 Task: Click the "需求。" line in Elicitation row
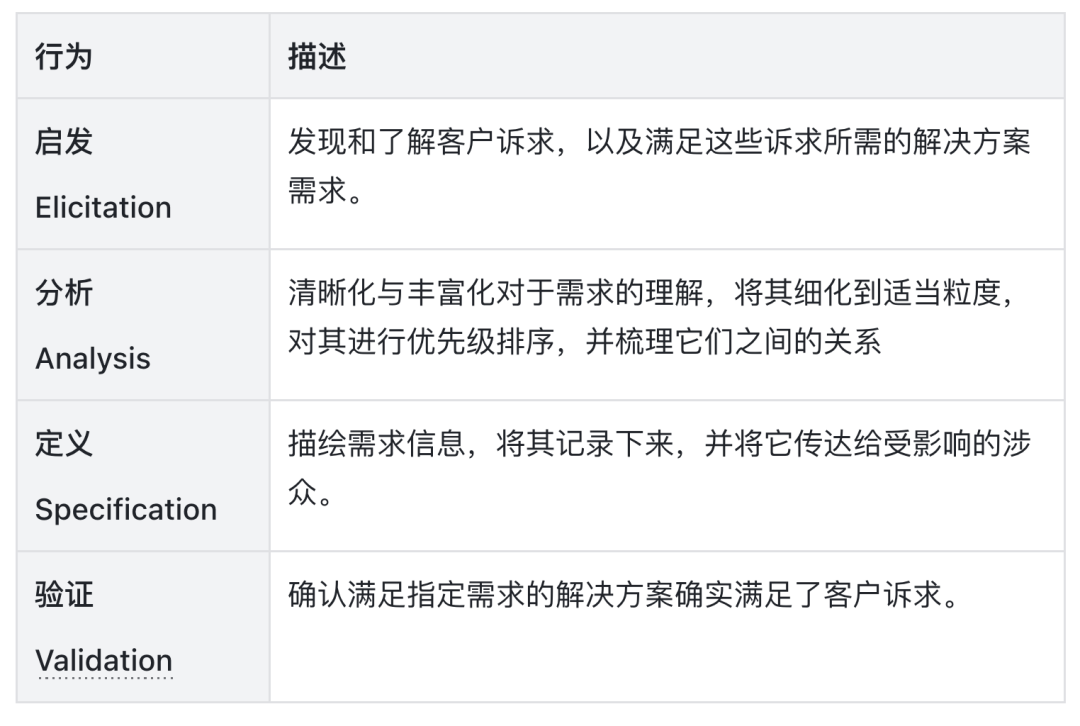[x=317, y=191]
